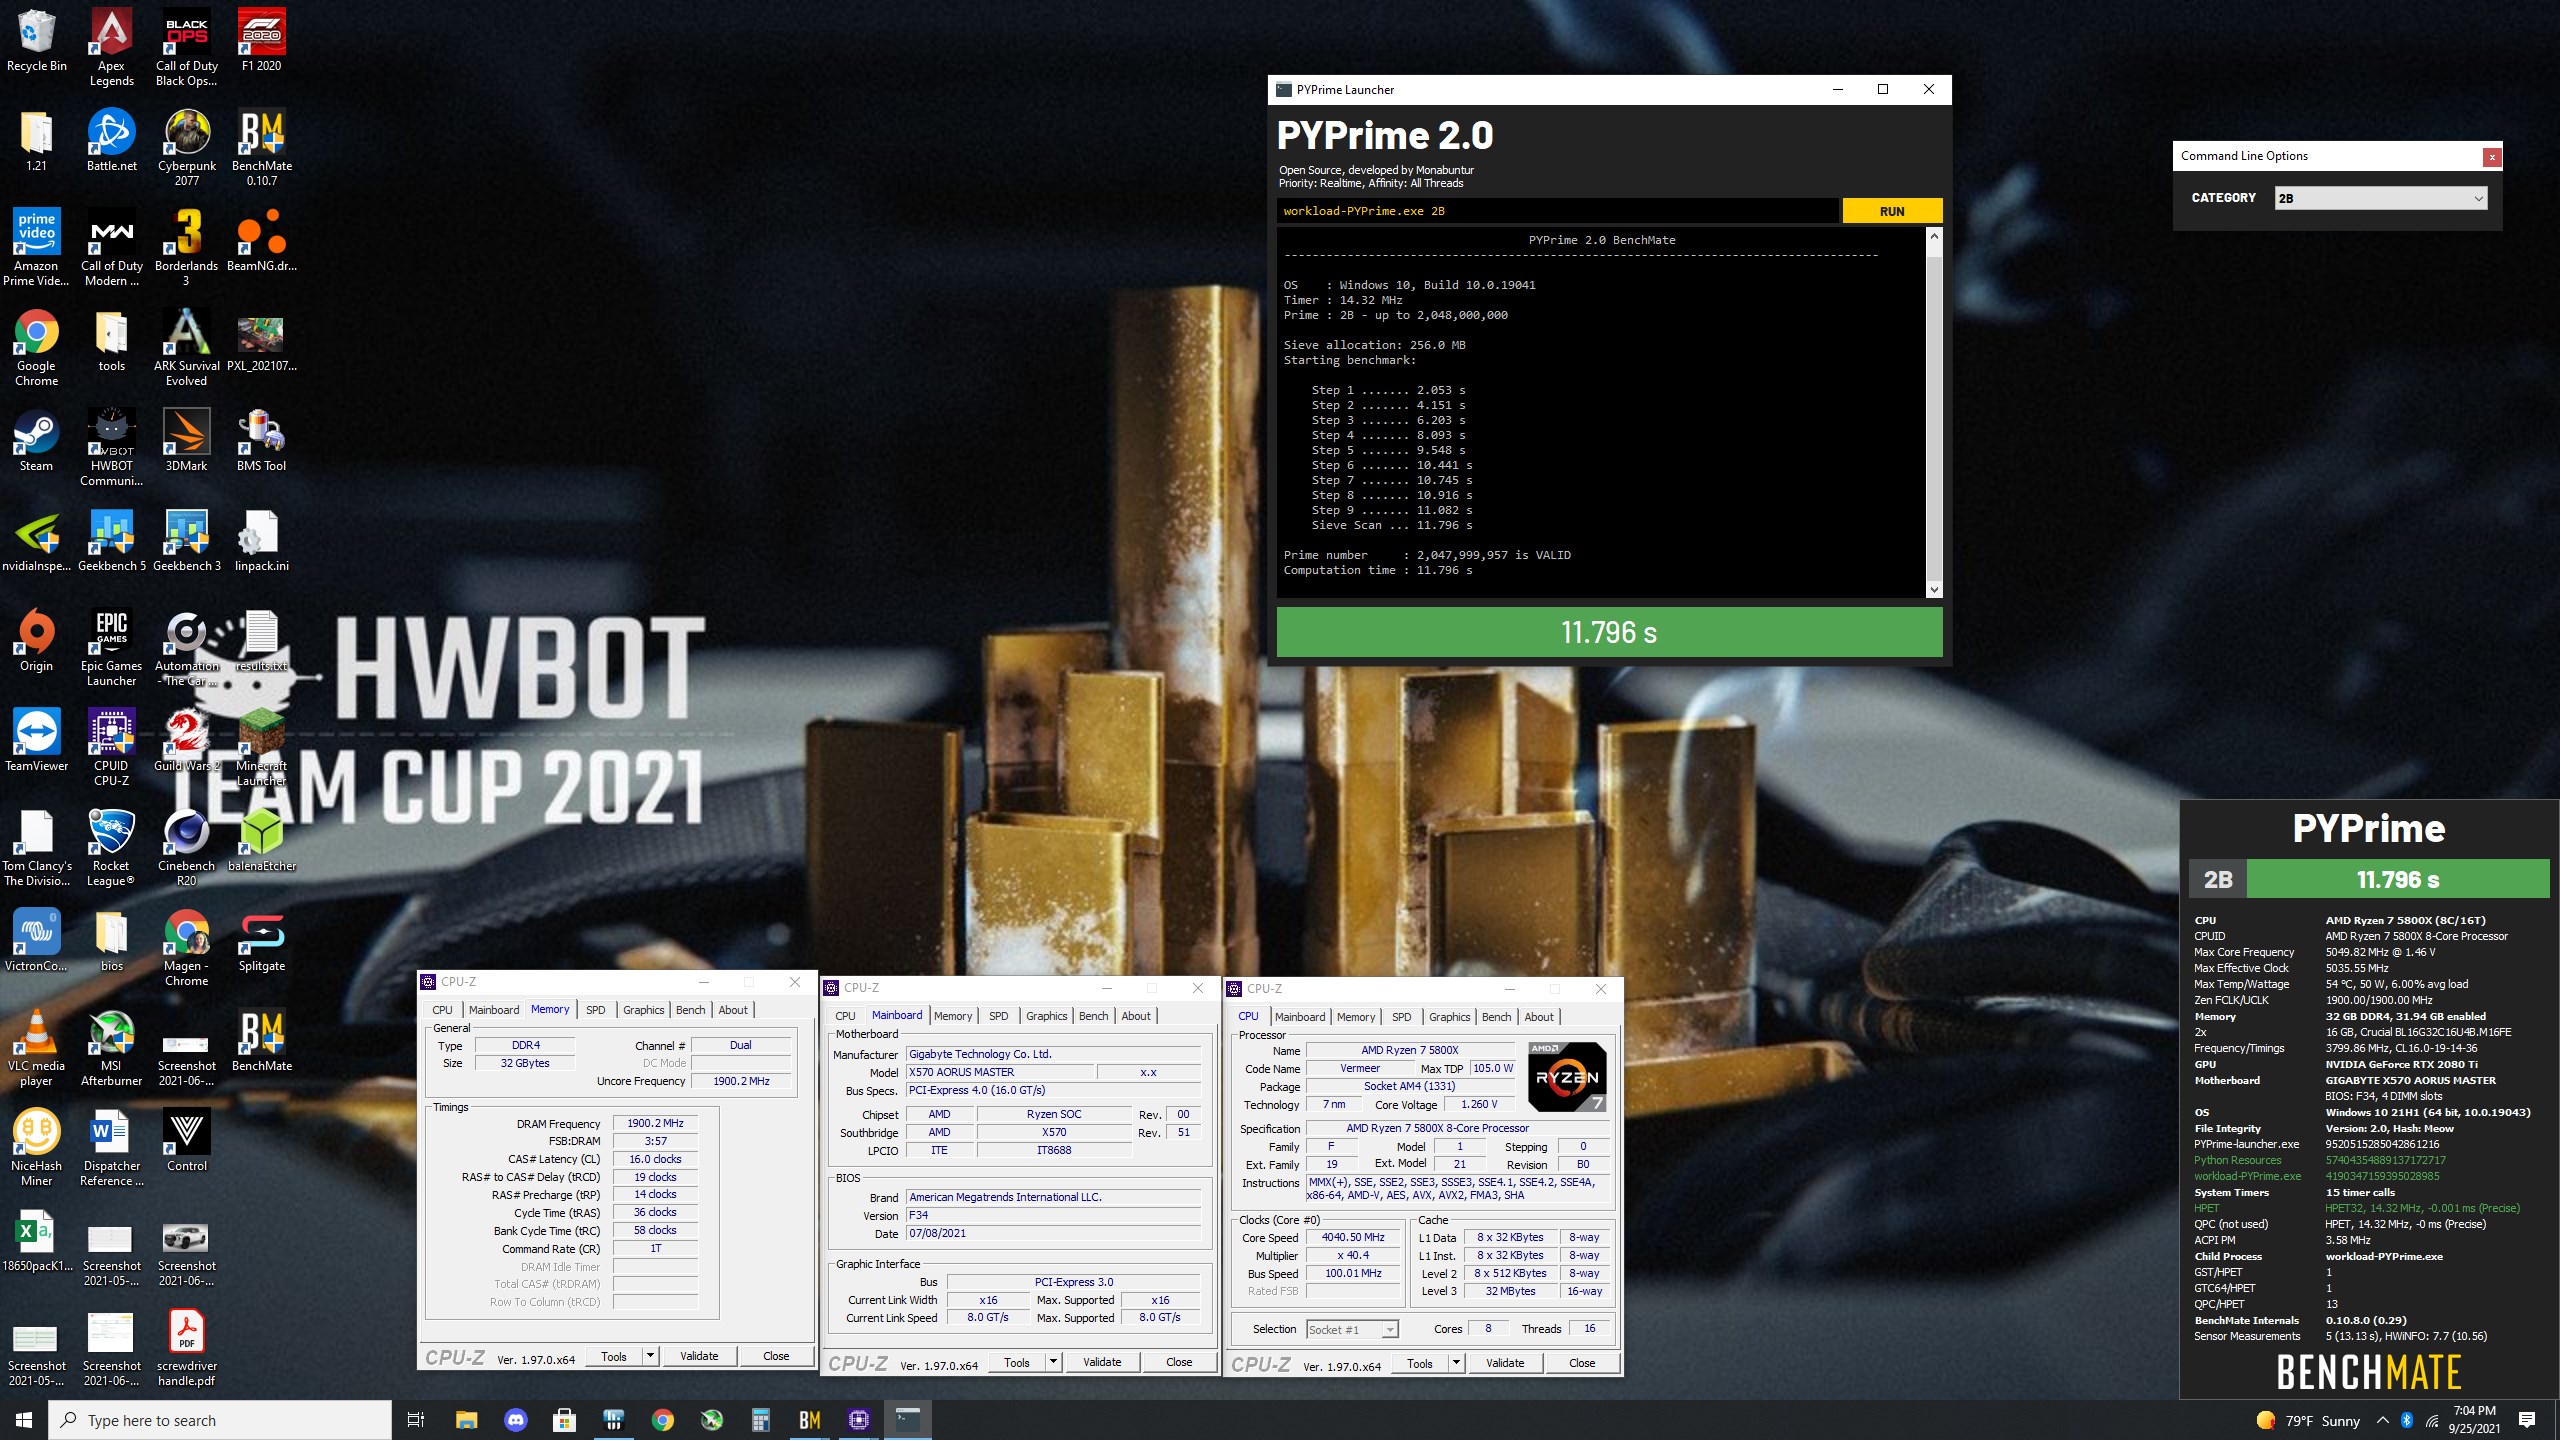2560x1440 pixels.
Task: Open Discord from the taskbar
Action: (x=516, y=1420)
